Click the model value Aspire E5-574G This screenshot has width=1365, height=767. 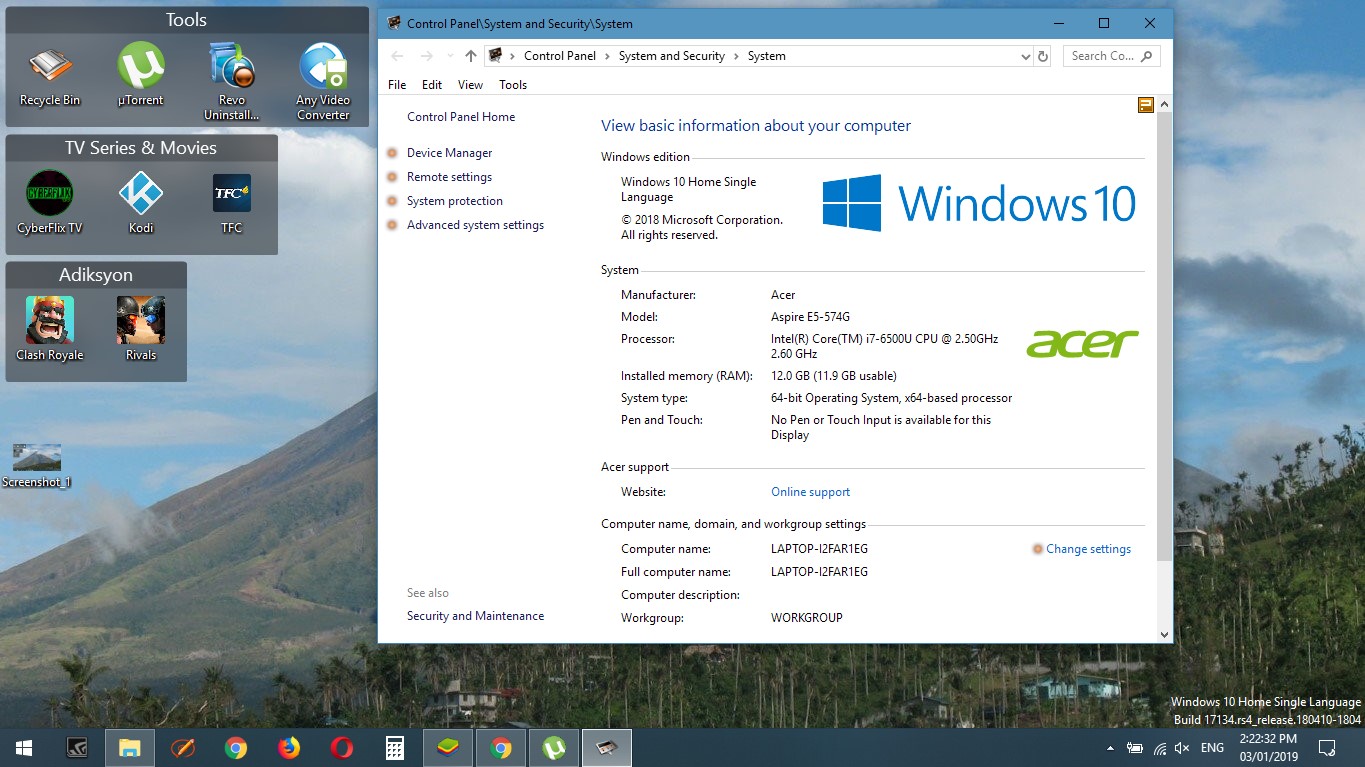(810, 317)
